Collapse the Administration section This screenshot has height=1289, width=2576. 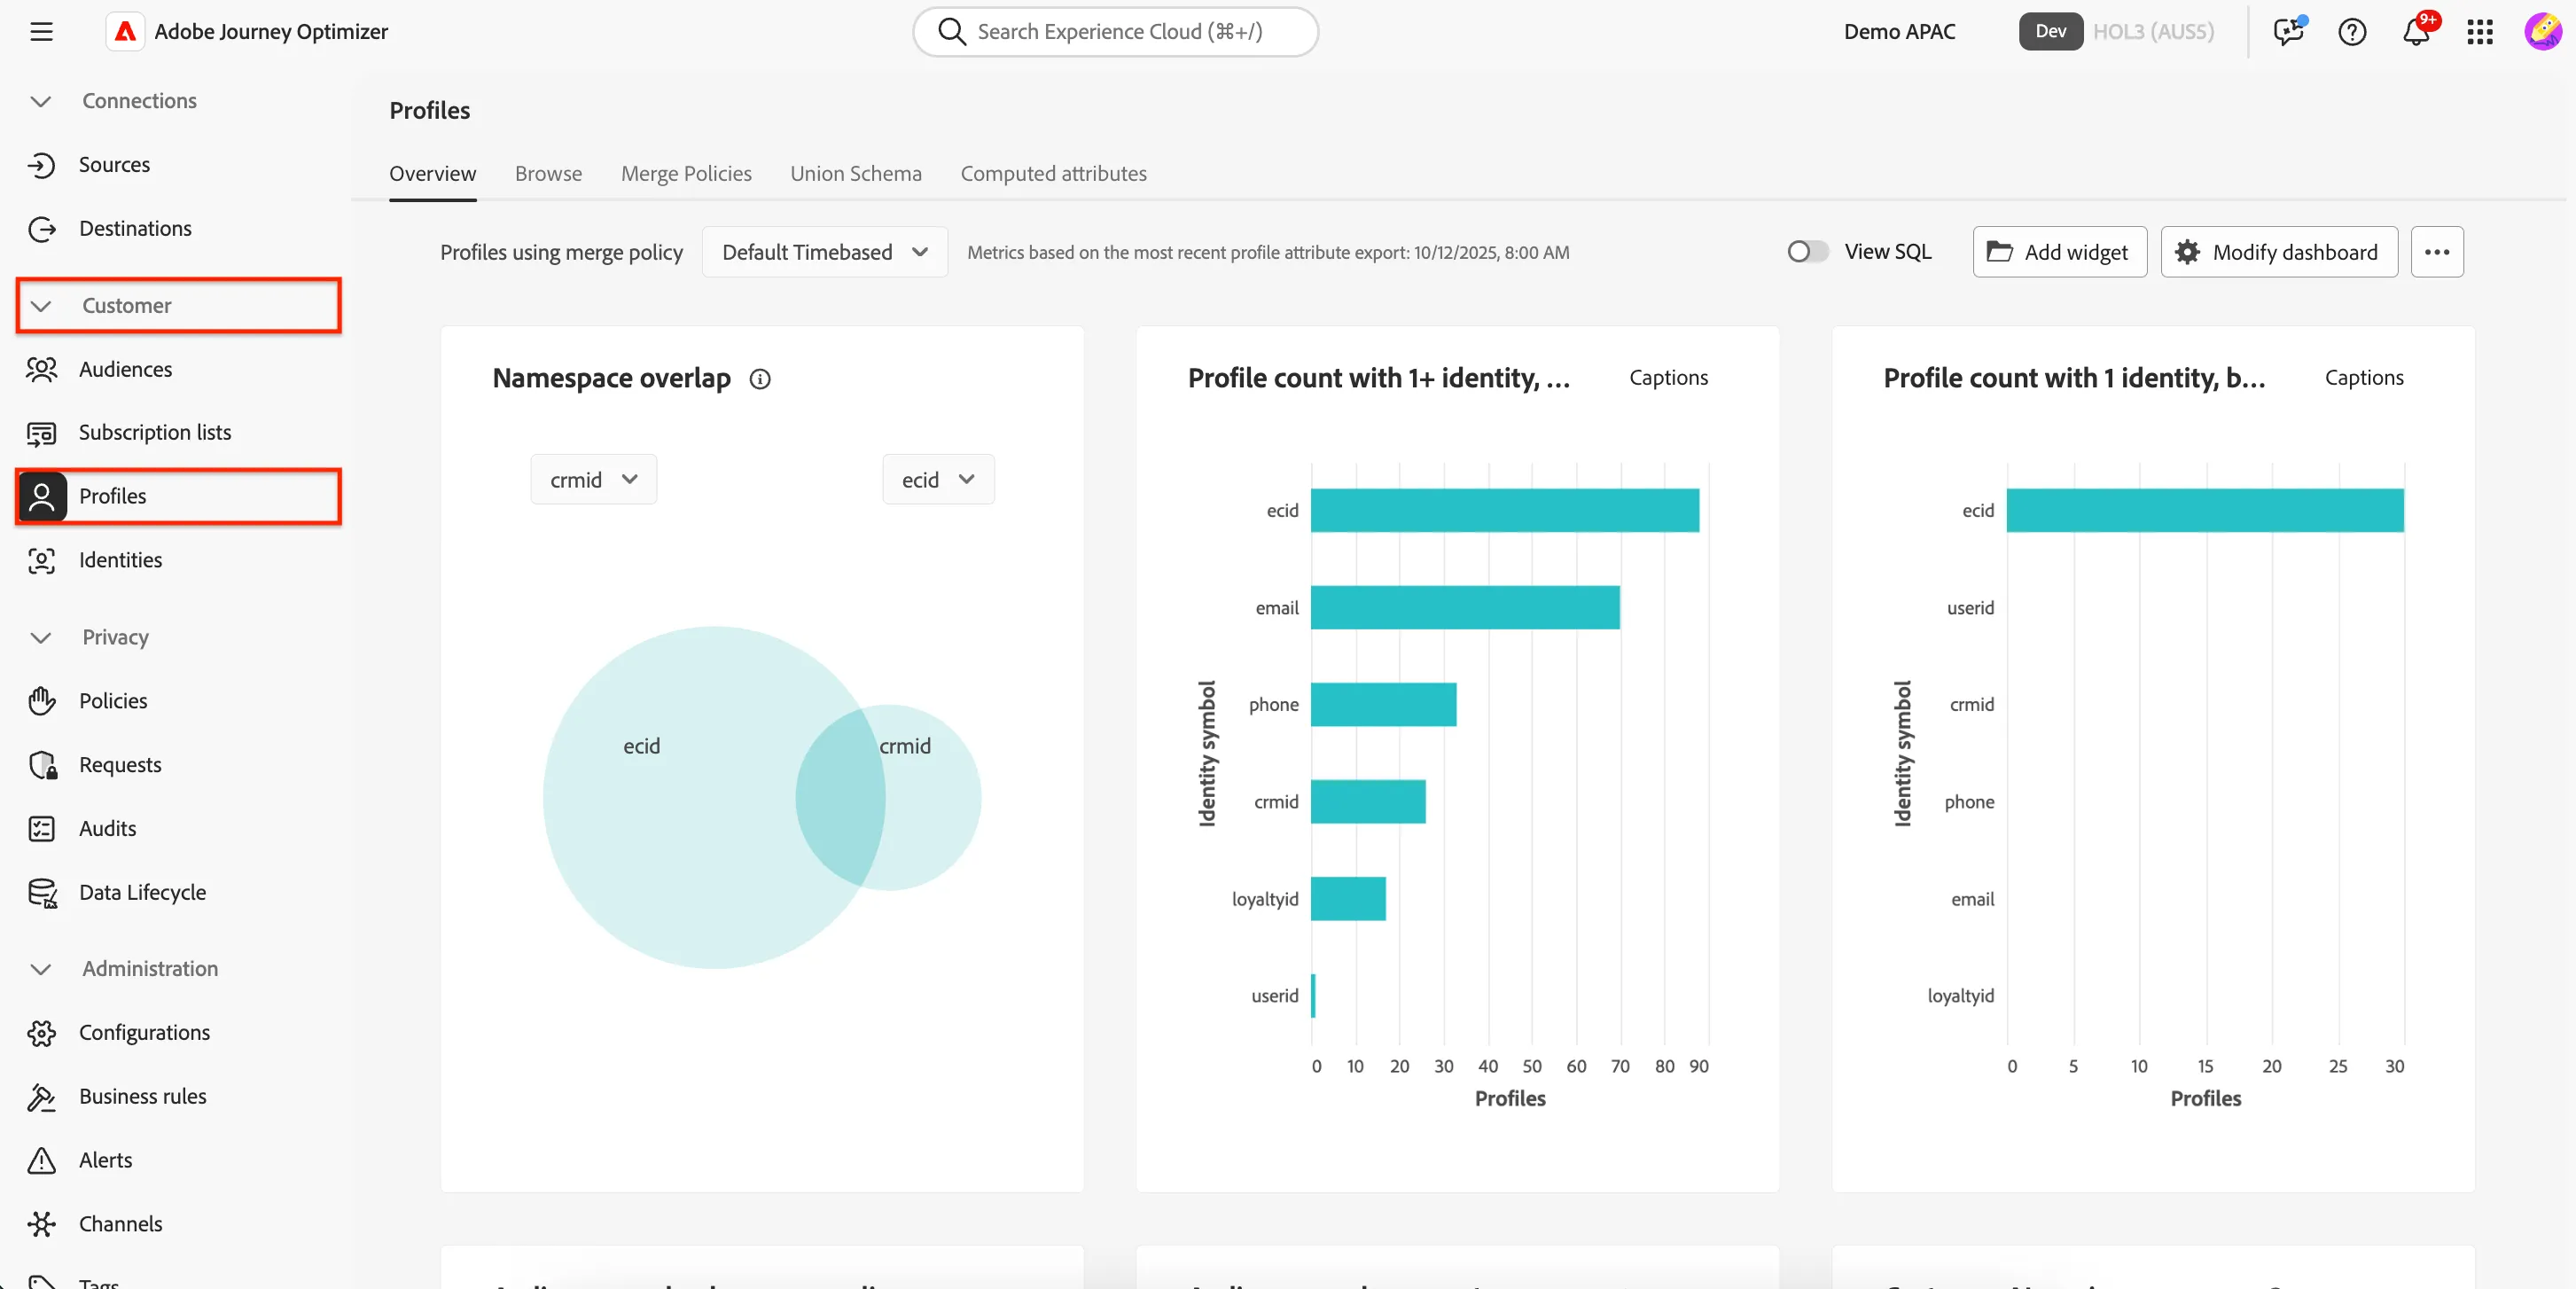(41, 969)
